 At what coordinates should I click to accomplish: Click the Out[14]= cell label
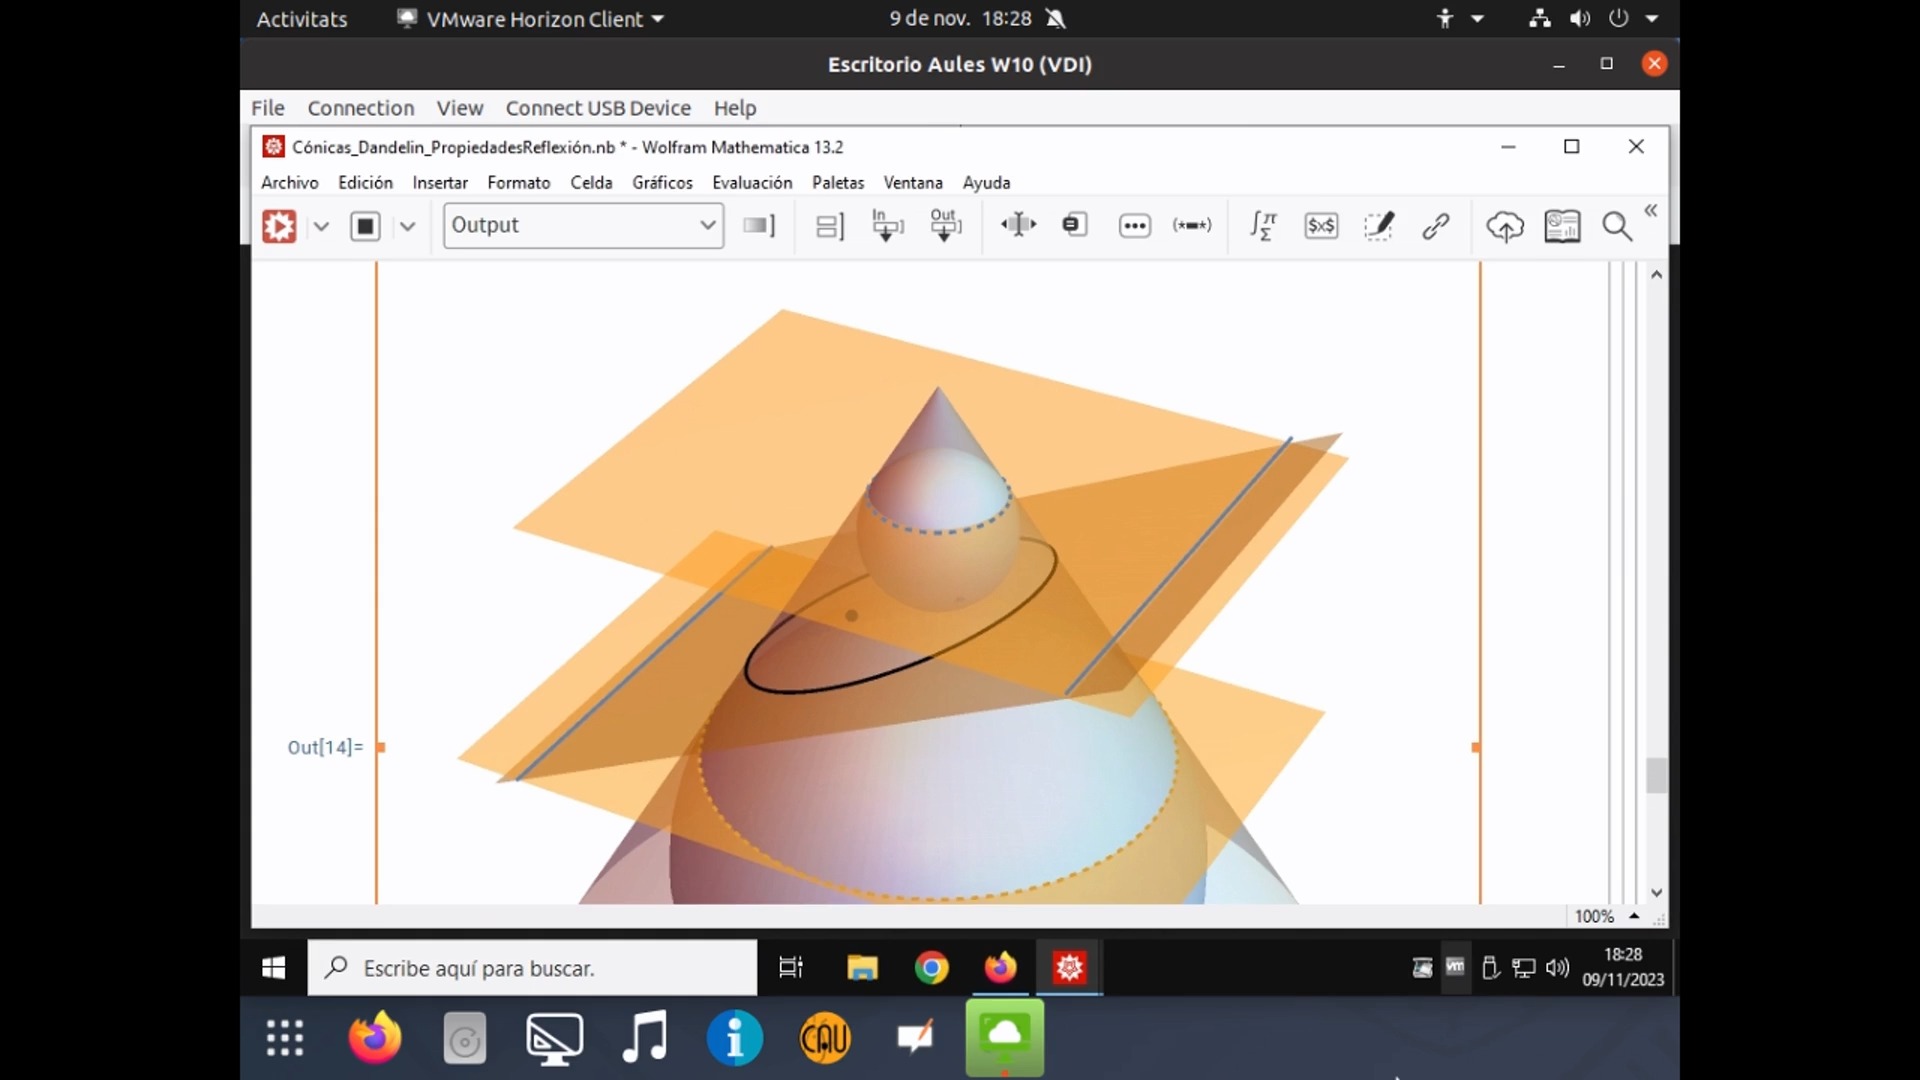coord(325,747)
